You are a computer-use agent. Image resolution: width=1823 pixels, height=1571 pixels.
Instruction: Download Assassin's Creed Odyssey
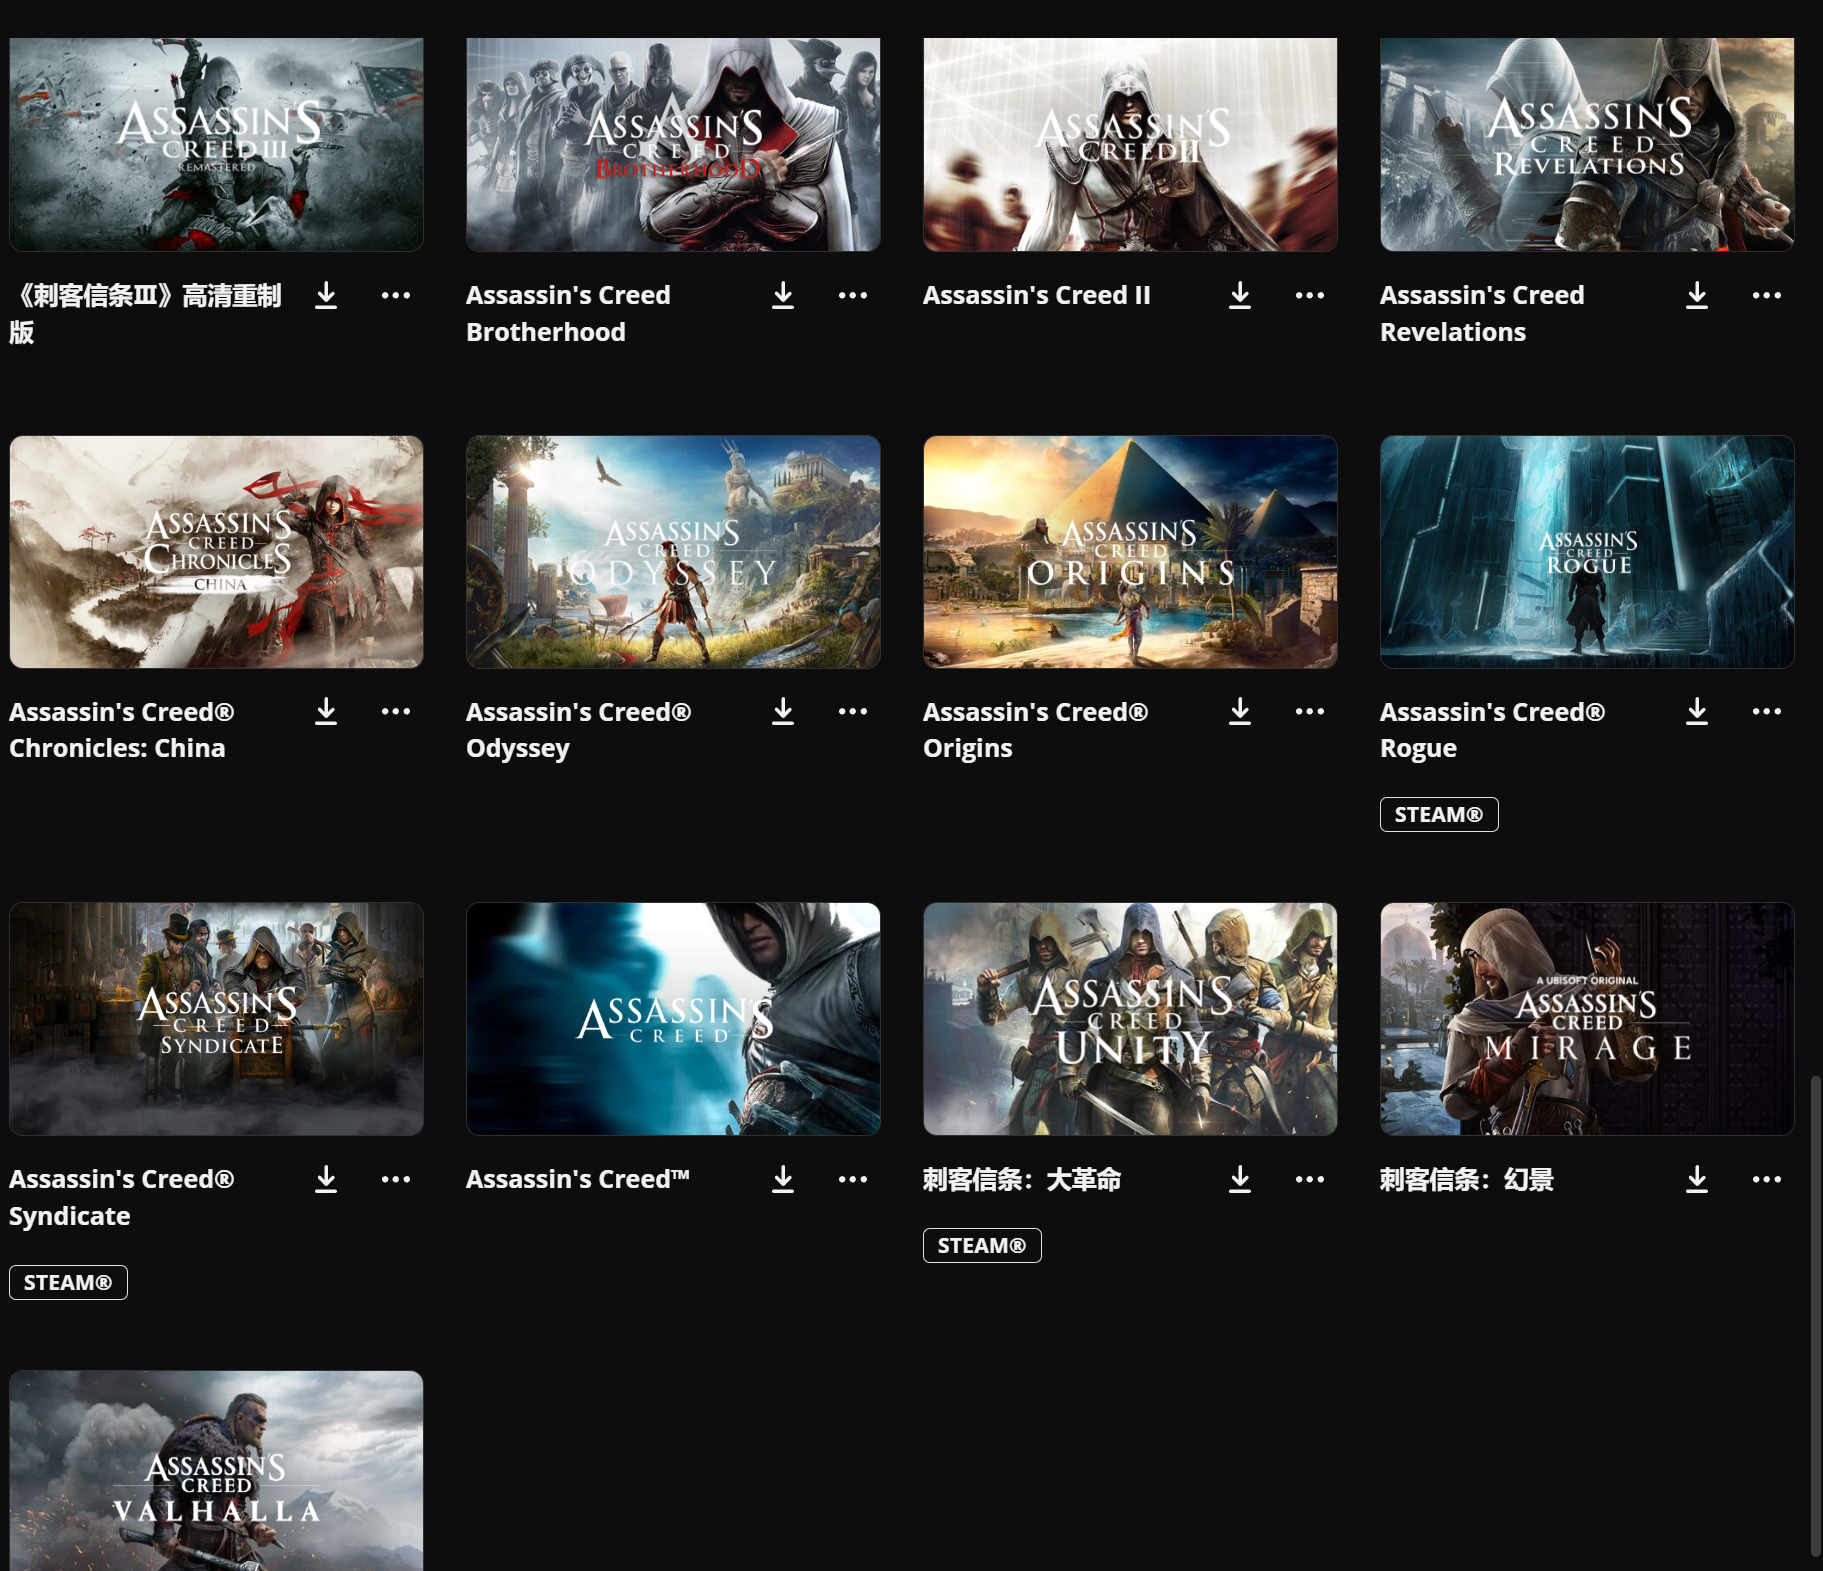pos(783,711)
